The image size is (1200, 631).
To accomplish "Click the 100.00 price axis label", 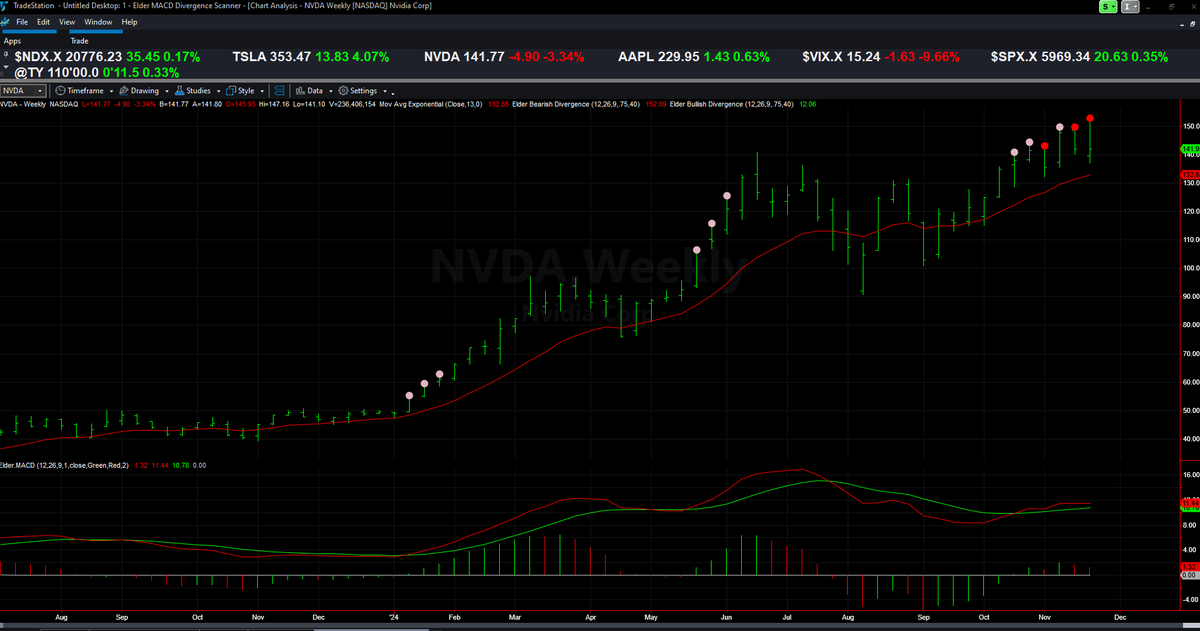I will click(x=1190, y=269).
